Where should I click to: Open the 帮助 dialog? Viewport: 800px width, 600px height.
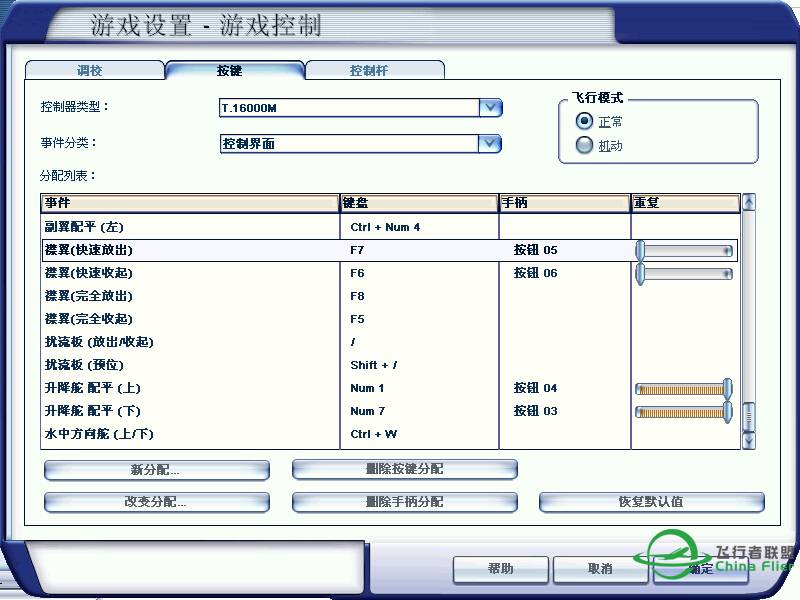pos(500,569)
